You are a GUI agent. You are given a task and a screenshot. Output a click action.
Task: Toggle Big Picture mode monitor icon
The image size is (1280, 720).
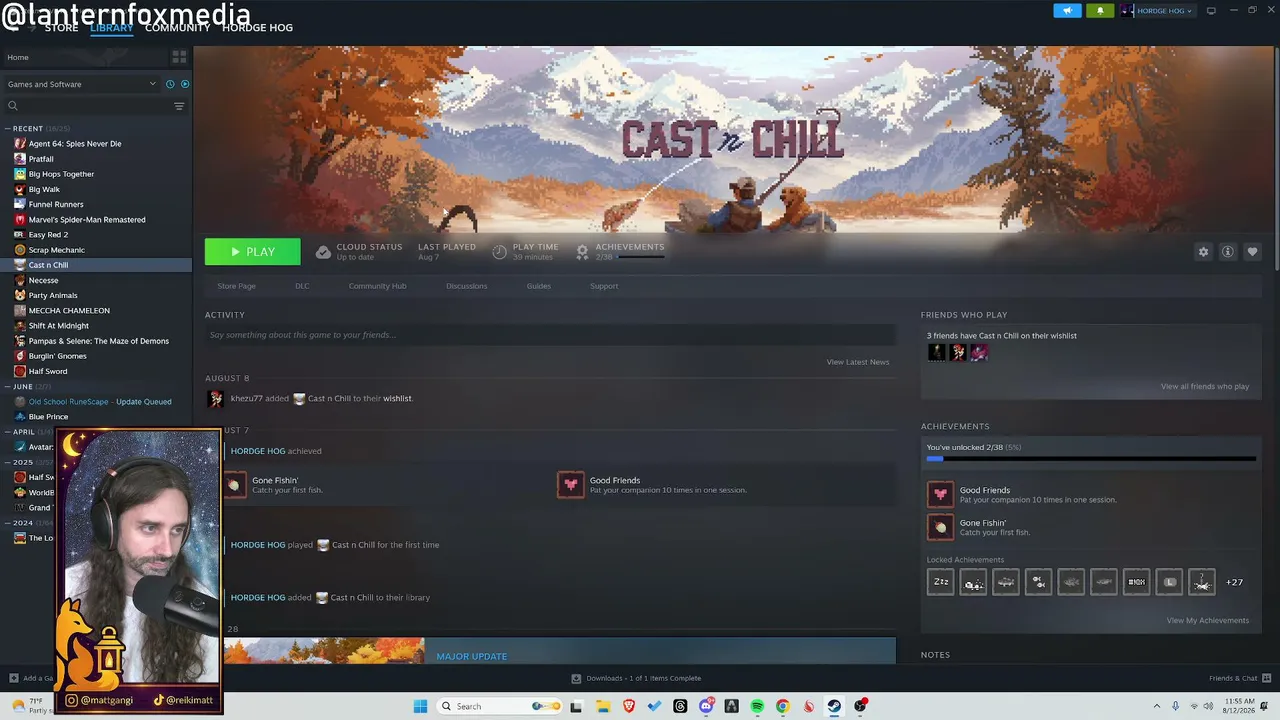tap(1211, 11)
